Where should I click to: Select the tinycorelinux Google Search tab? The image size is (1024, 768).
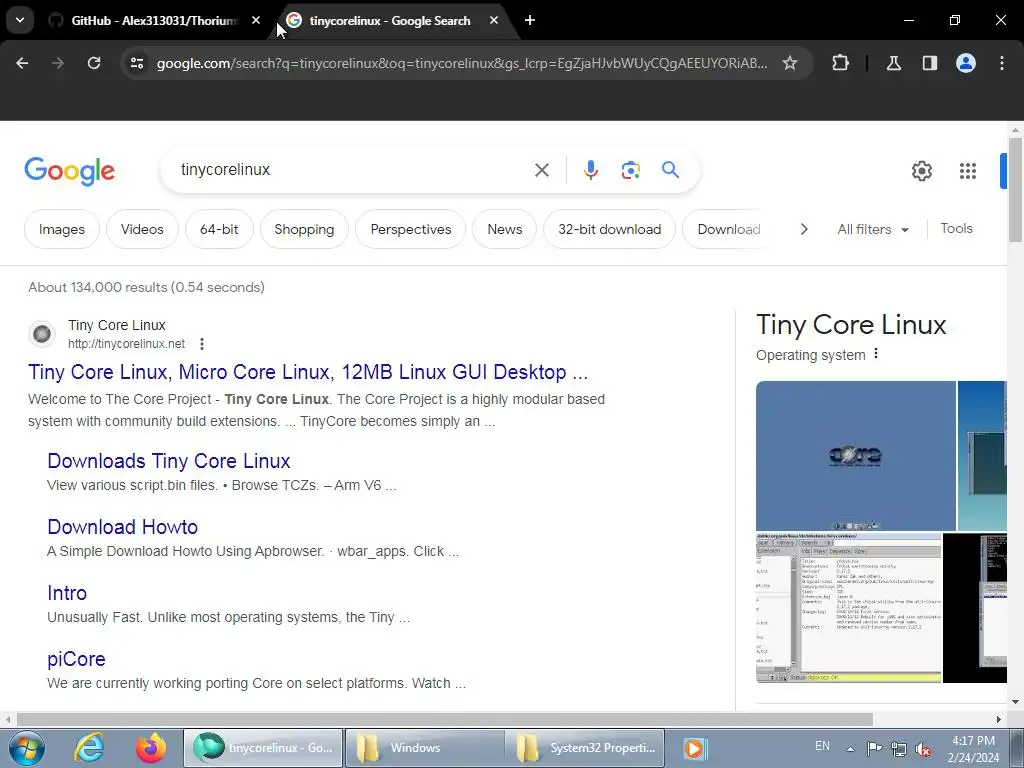pyautogui.click(x=390, y=20)
